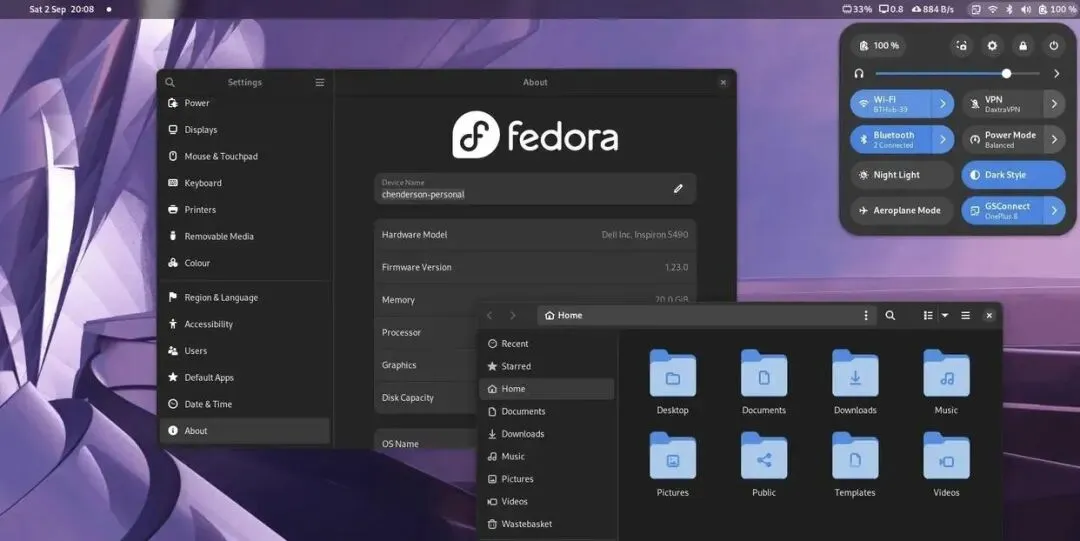This screenshot has height=541, width=1080.
Task: Open the power off menu
Action: [x=1054, y=45]
